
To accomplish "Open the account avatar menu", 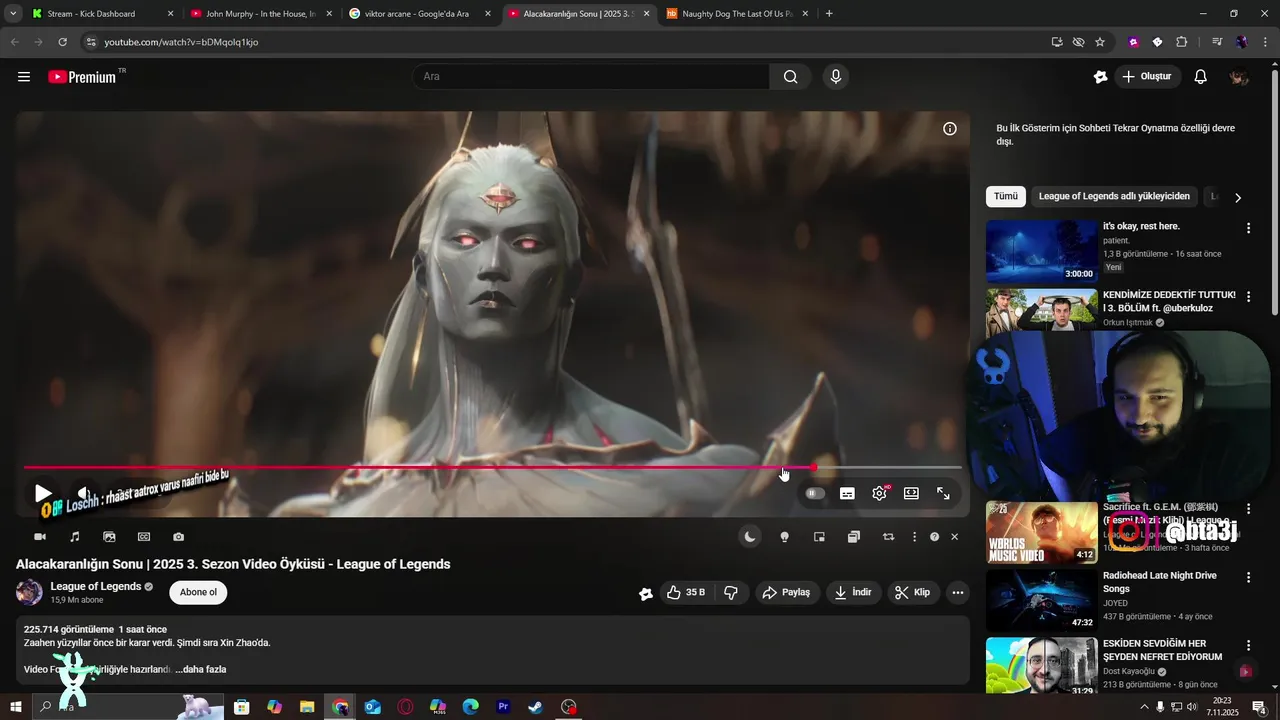I will click(x=1239, y=77).
